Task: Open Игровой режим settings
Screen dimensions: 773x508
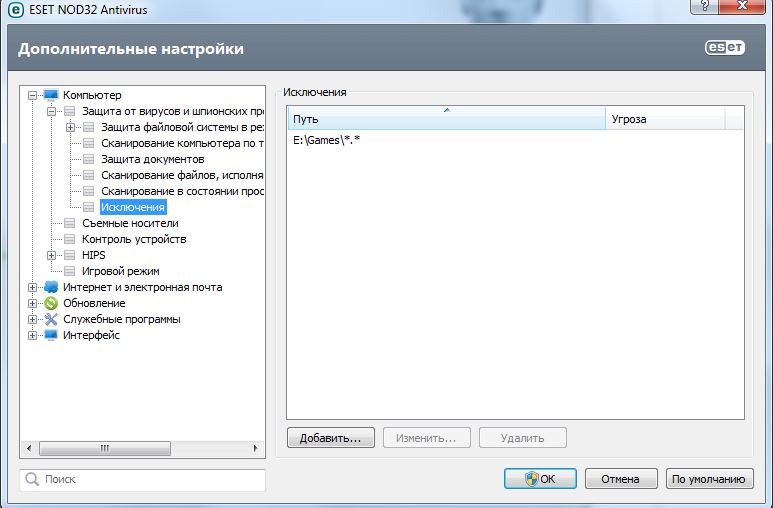Action: [x=121, y=271]
